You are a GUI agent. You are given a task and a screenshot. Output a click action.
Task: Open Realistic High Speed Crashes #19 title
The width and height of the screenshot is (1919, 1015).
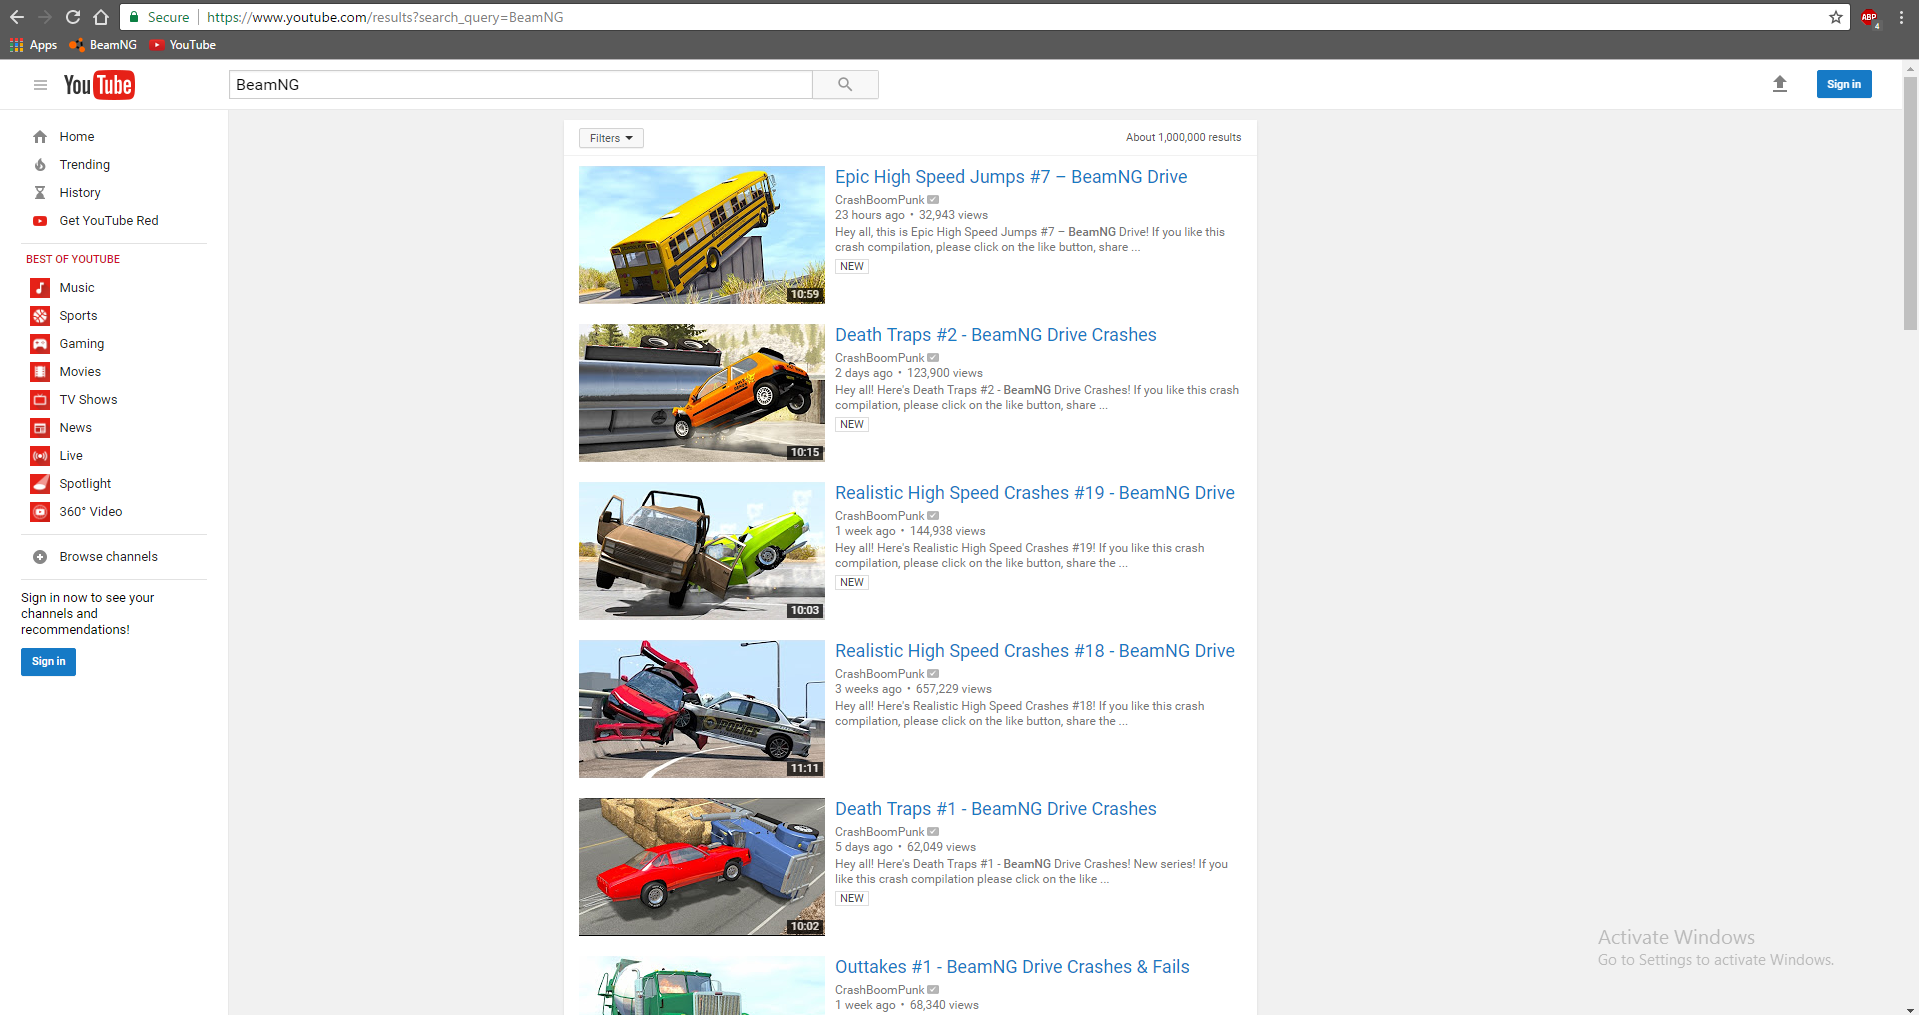[1035, 493]
